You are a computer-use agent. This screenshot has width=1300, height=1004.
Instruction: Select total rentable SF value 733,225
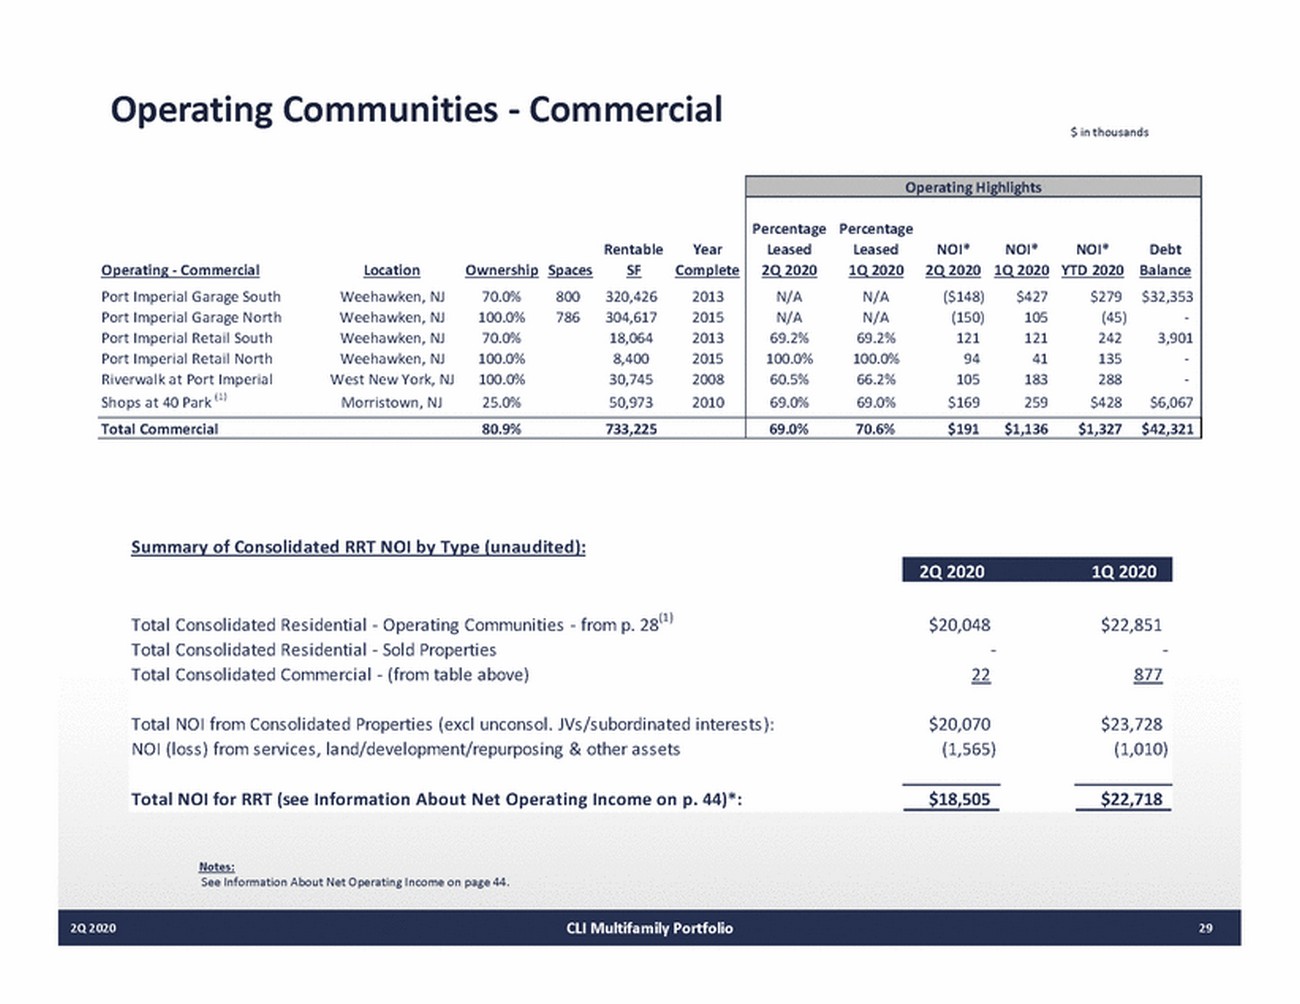(x=631, y=429)
